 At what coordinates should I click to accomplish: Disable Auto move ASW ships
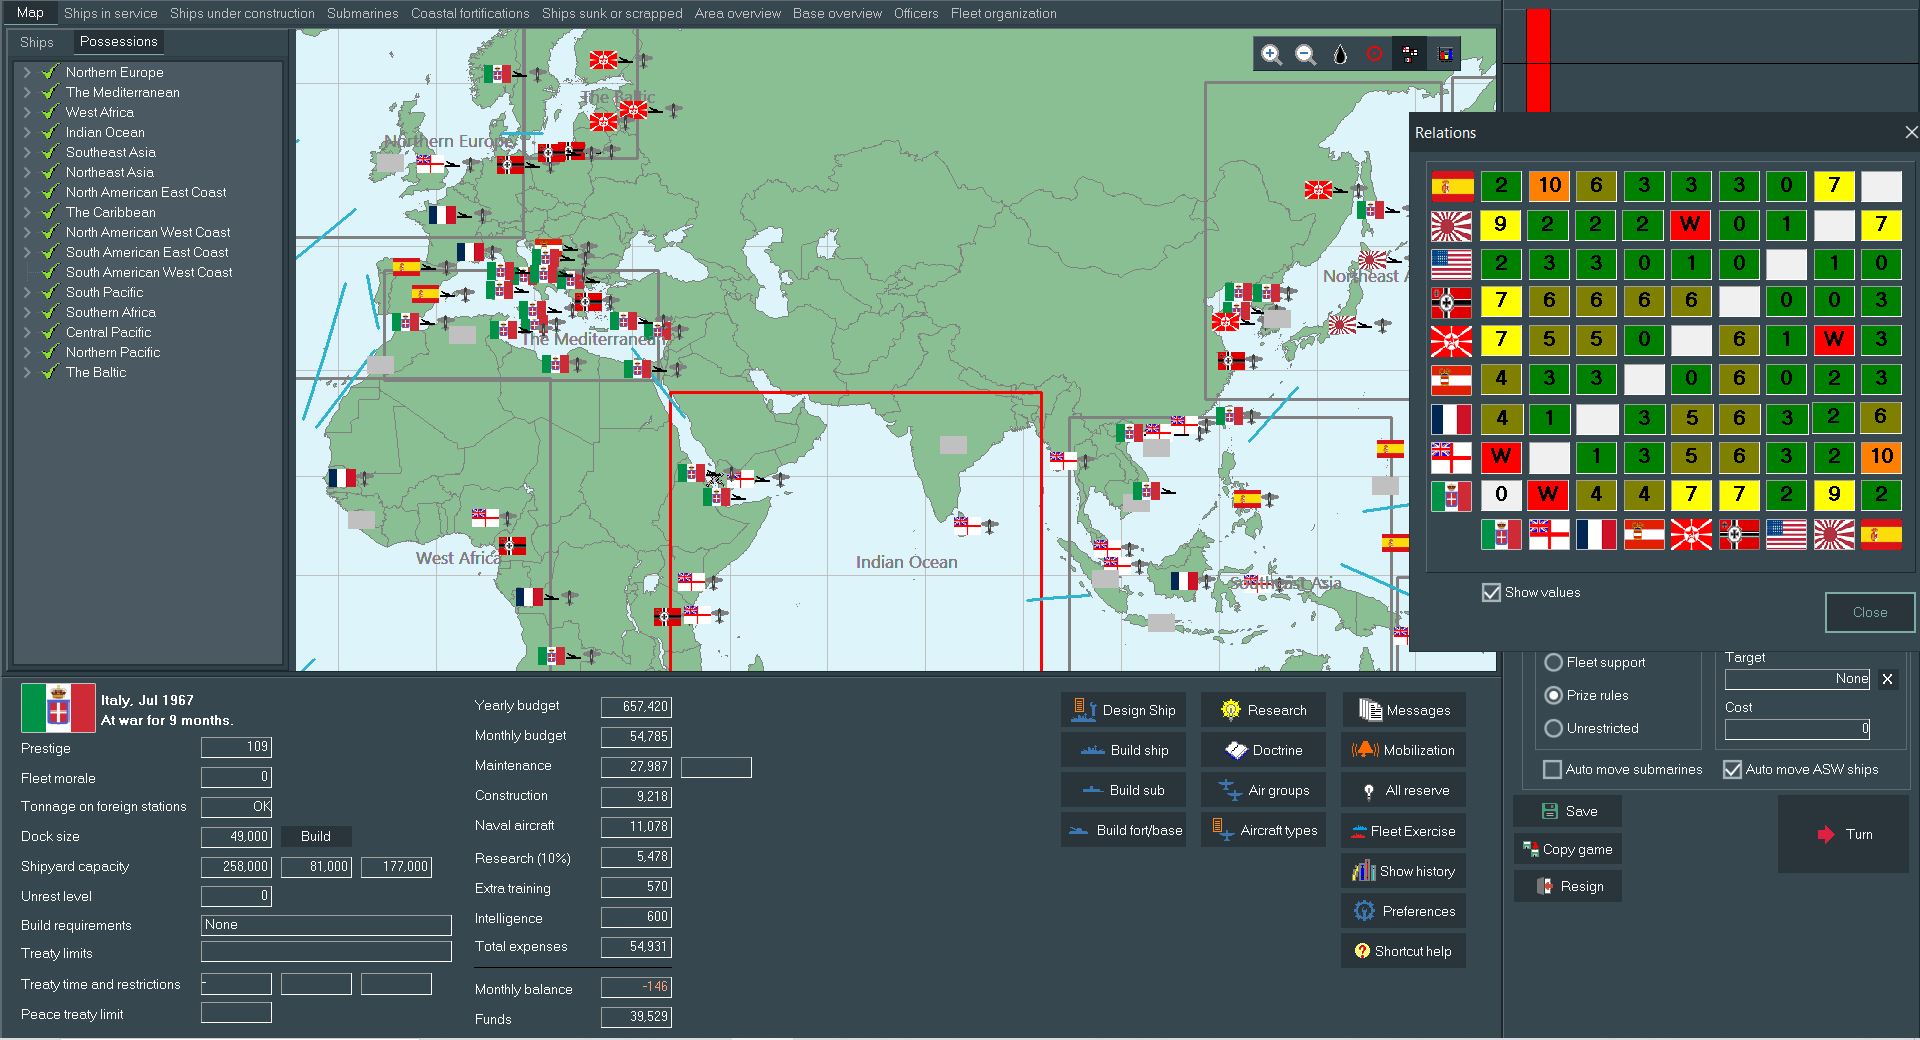pyautogui.click(x=1732, y=769)
